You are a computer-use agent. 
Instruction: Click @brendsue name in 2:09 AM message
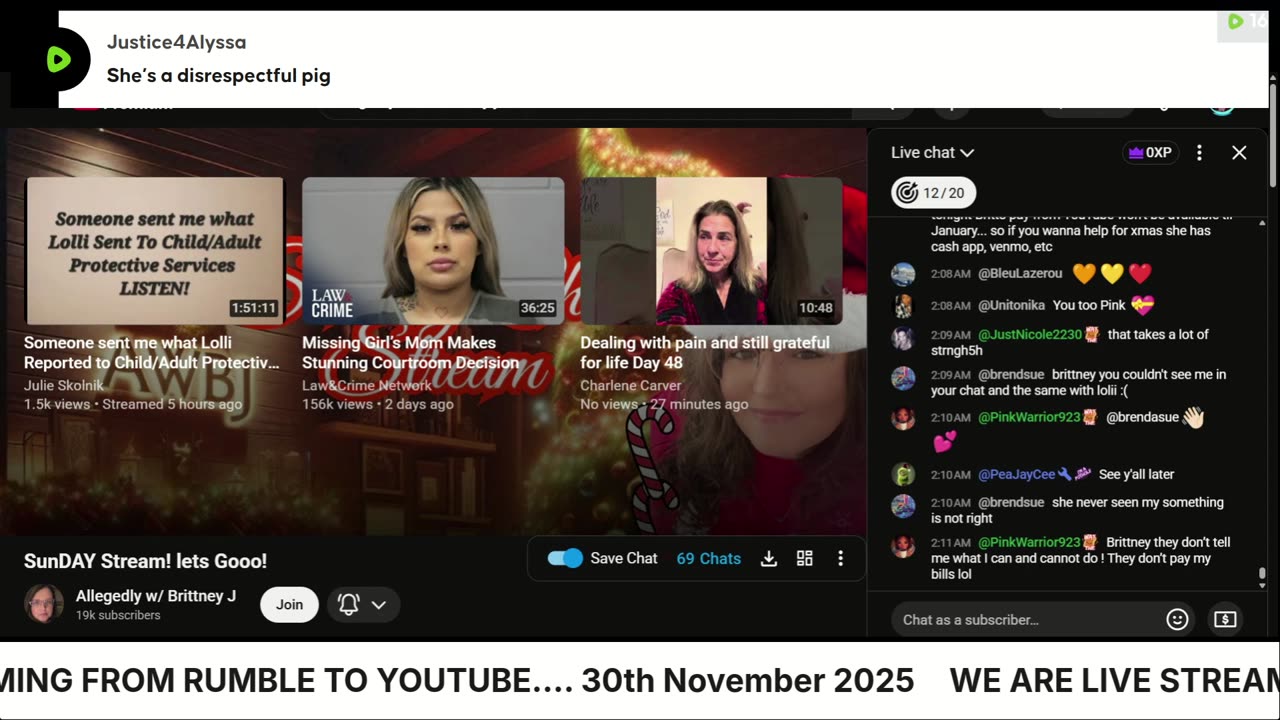click(x=1011, y=374)
